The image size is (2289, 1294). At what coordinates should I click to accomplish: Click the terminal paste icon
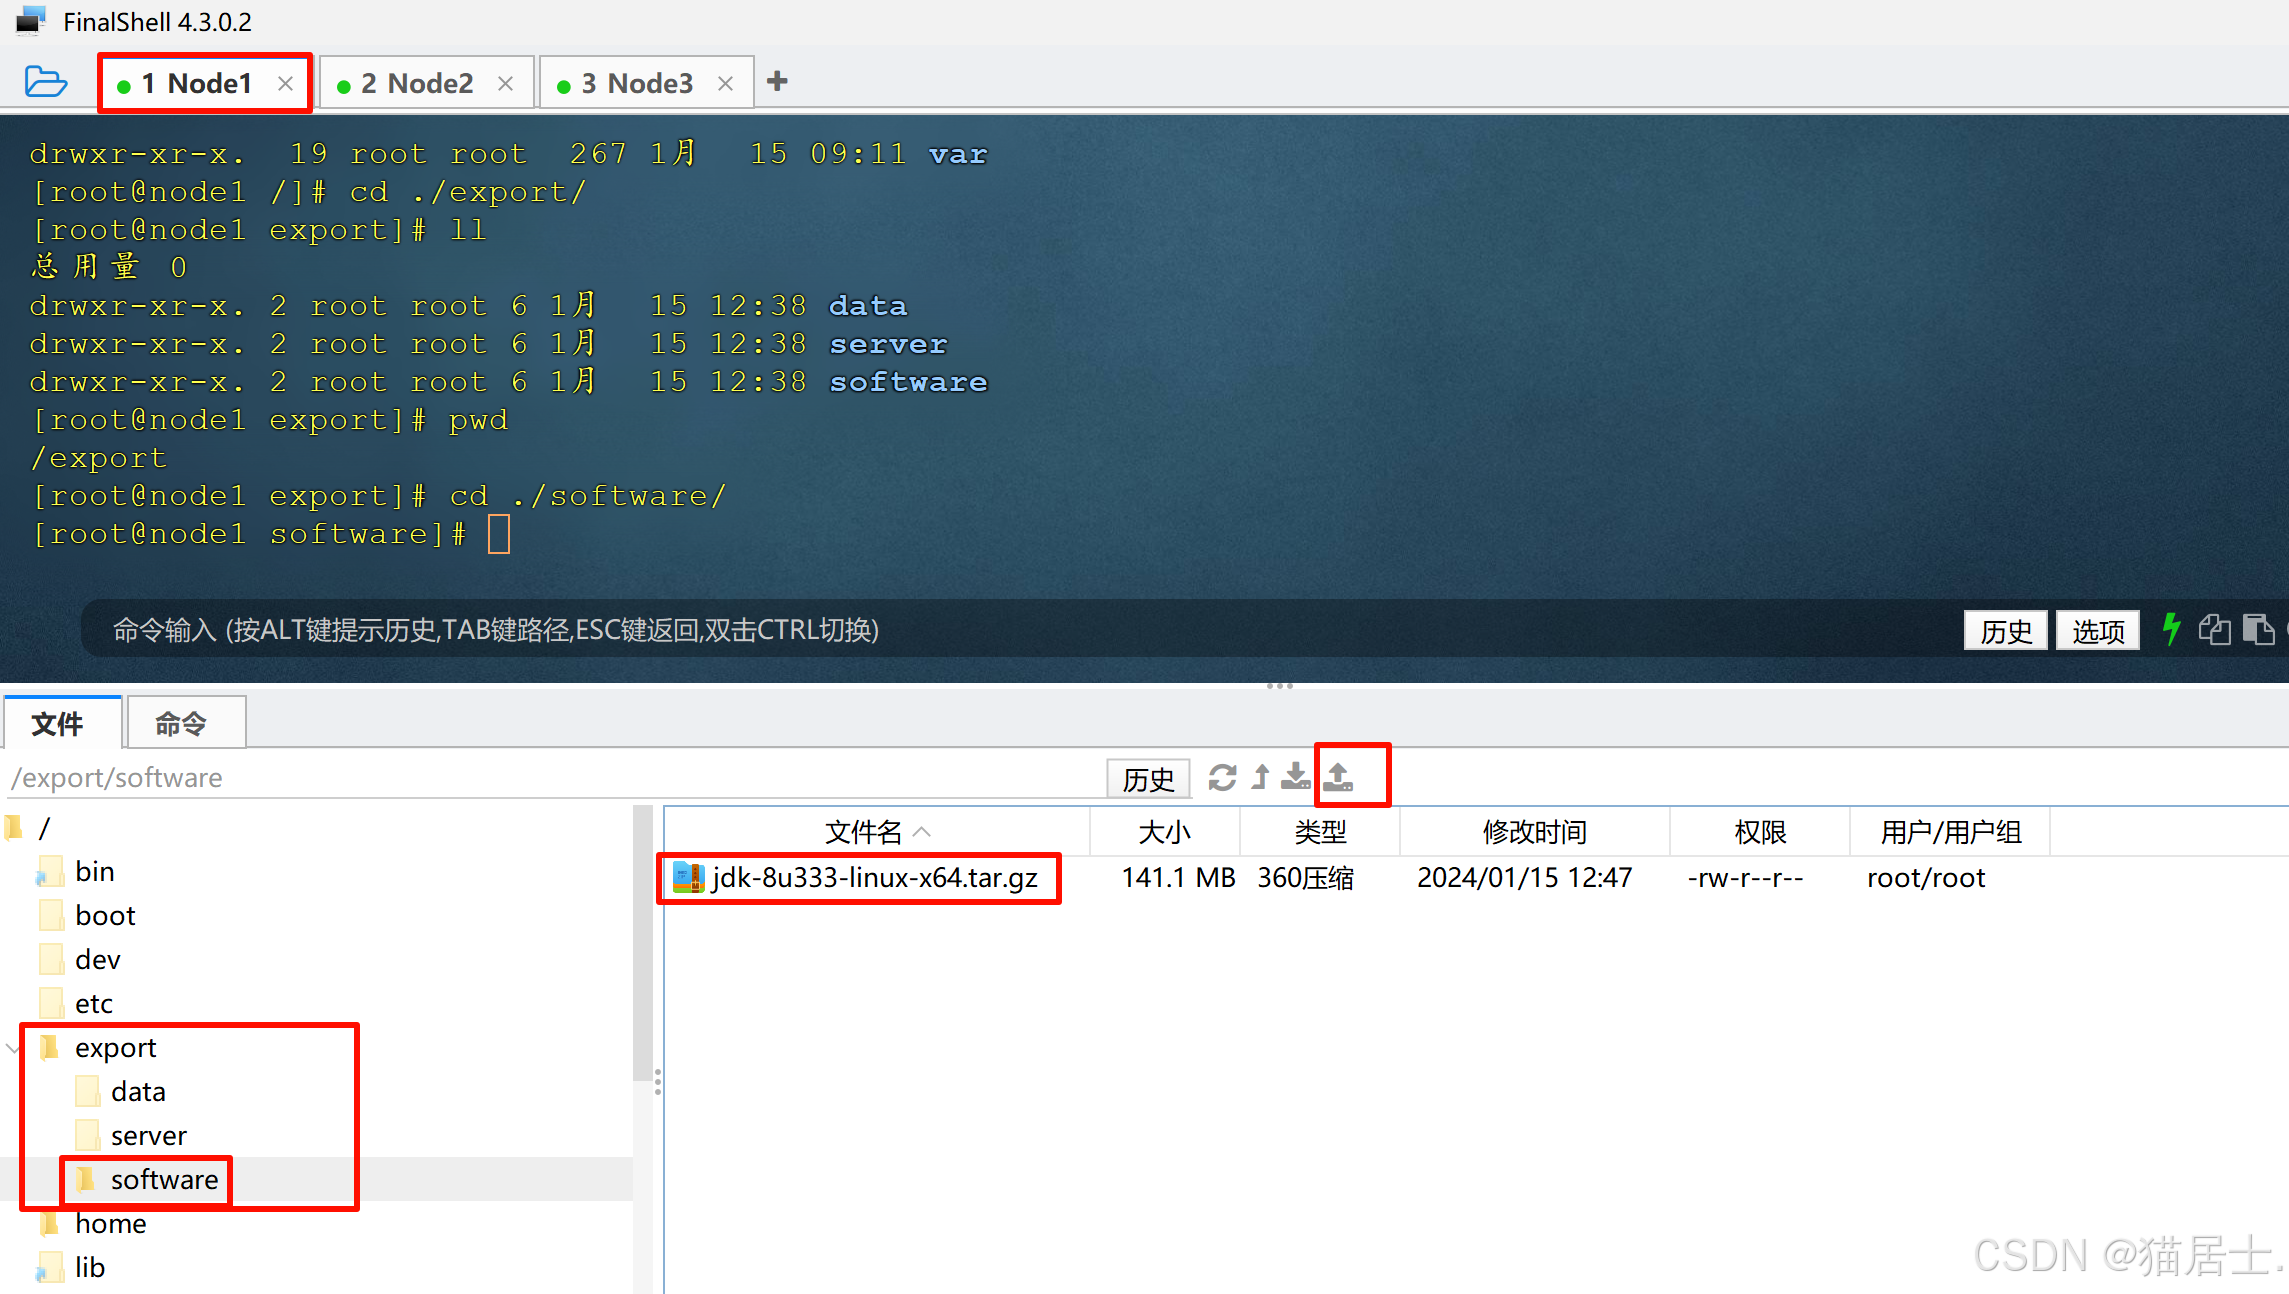coord(2258,630)
